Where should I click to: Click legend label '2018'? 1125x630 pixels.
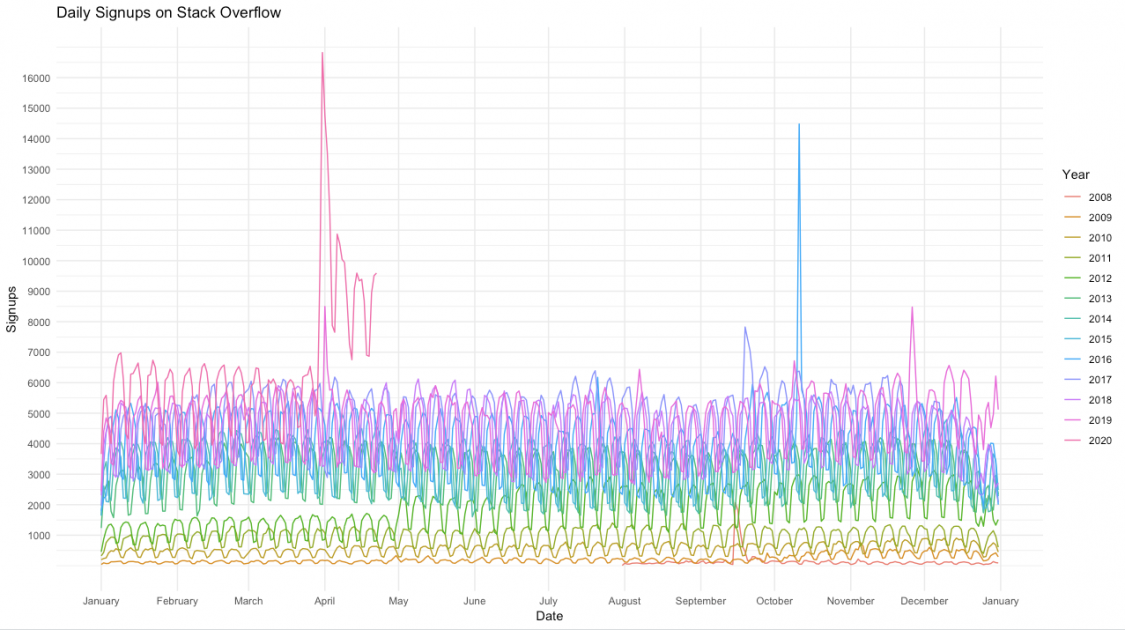point(1100,400)
